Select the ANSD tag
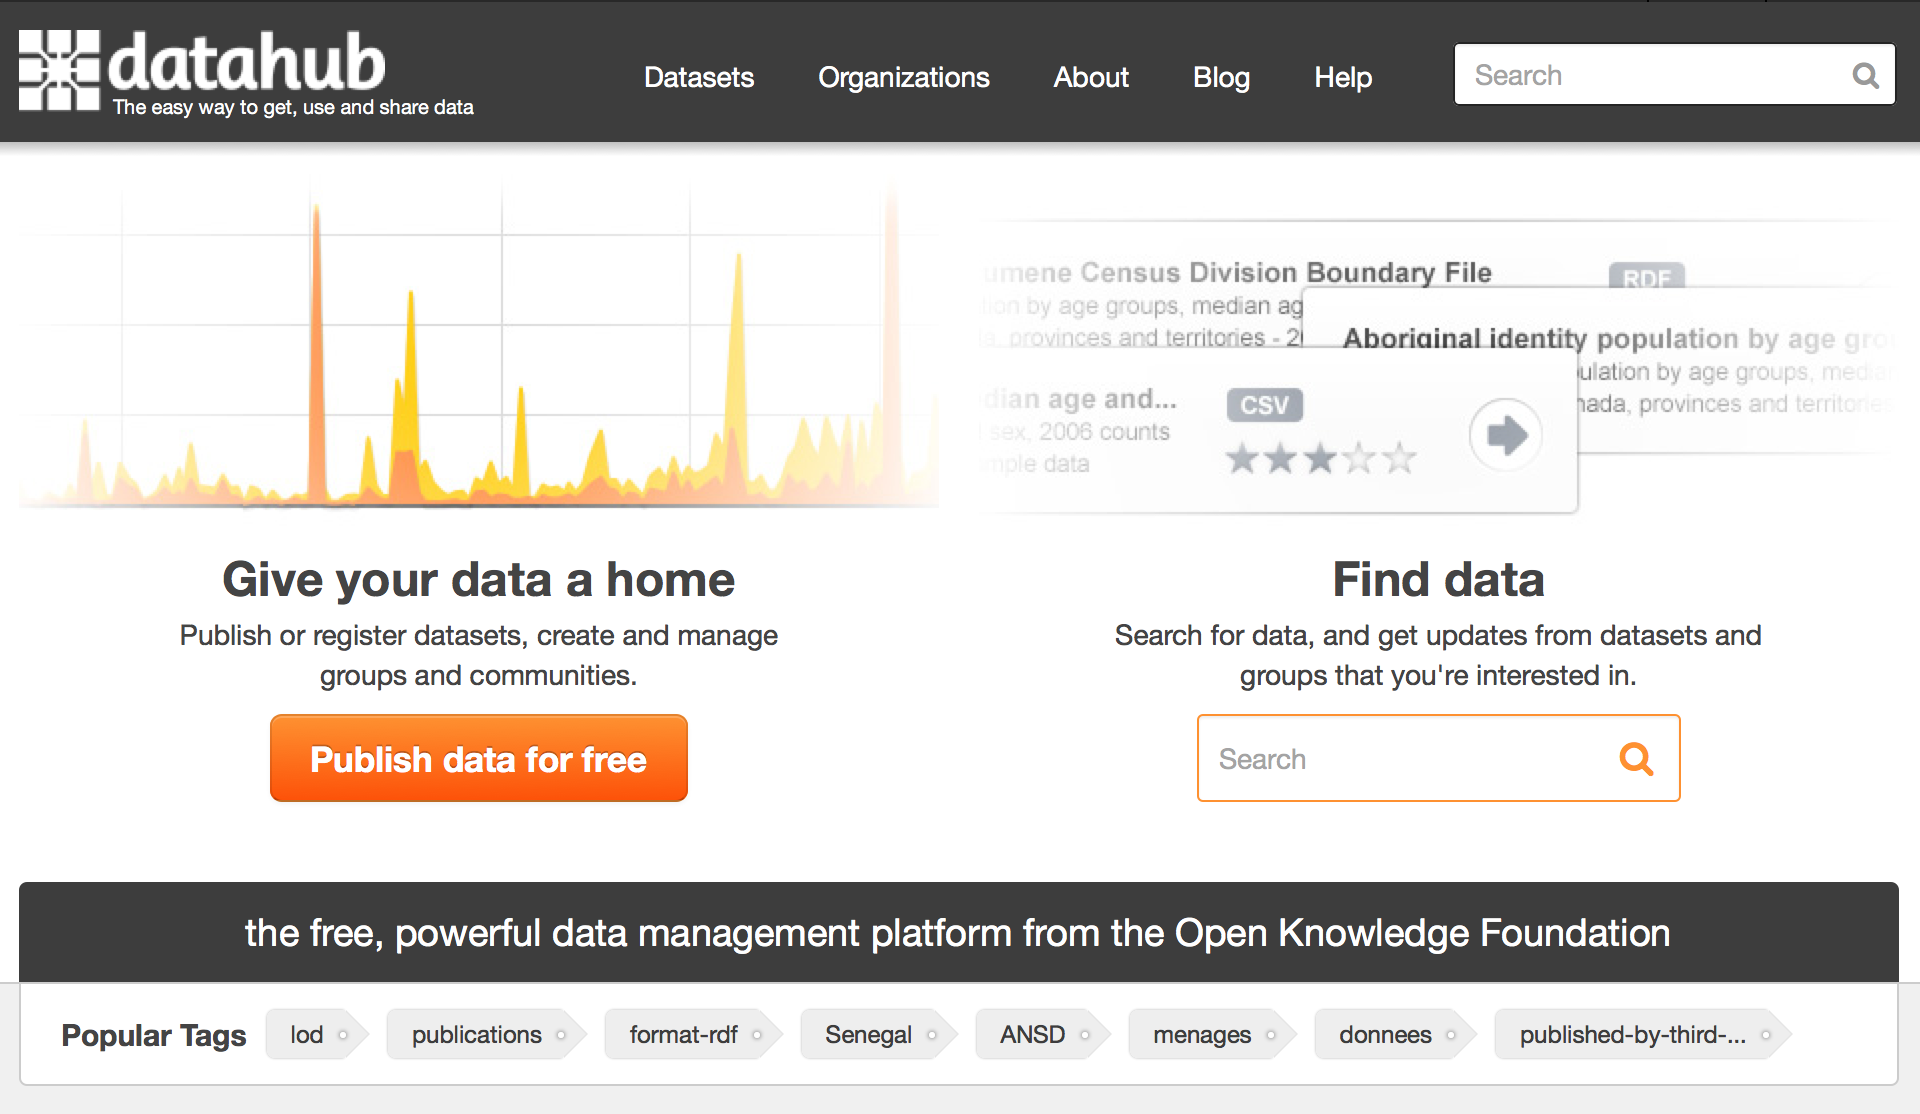Viewport: 1920px width, 1114px height. pos(1043,1034)
